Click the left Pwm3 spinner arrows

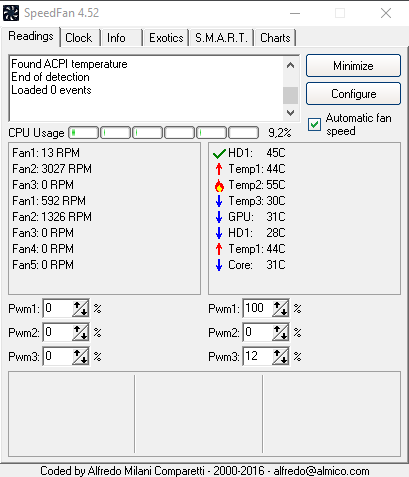click(80, 357)
